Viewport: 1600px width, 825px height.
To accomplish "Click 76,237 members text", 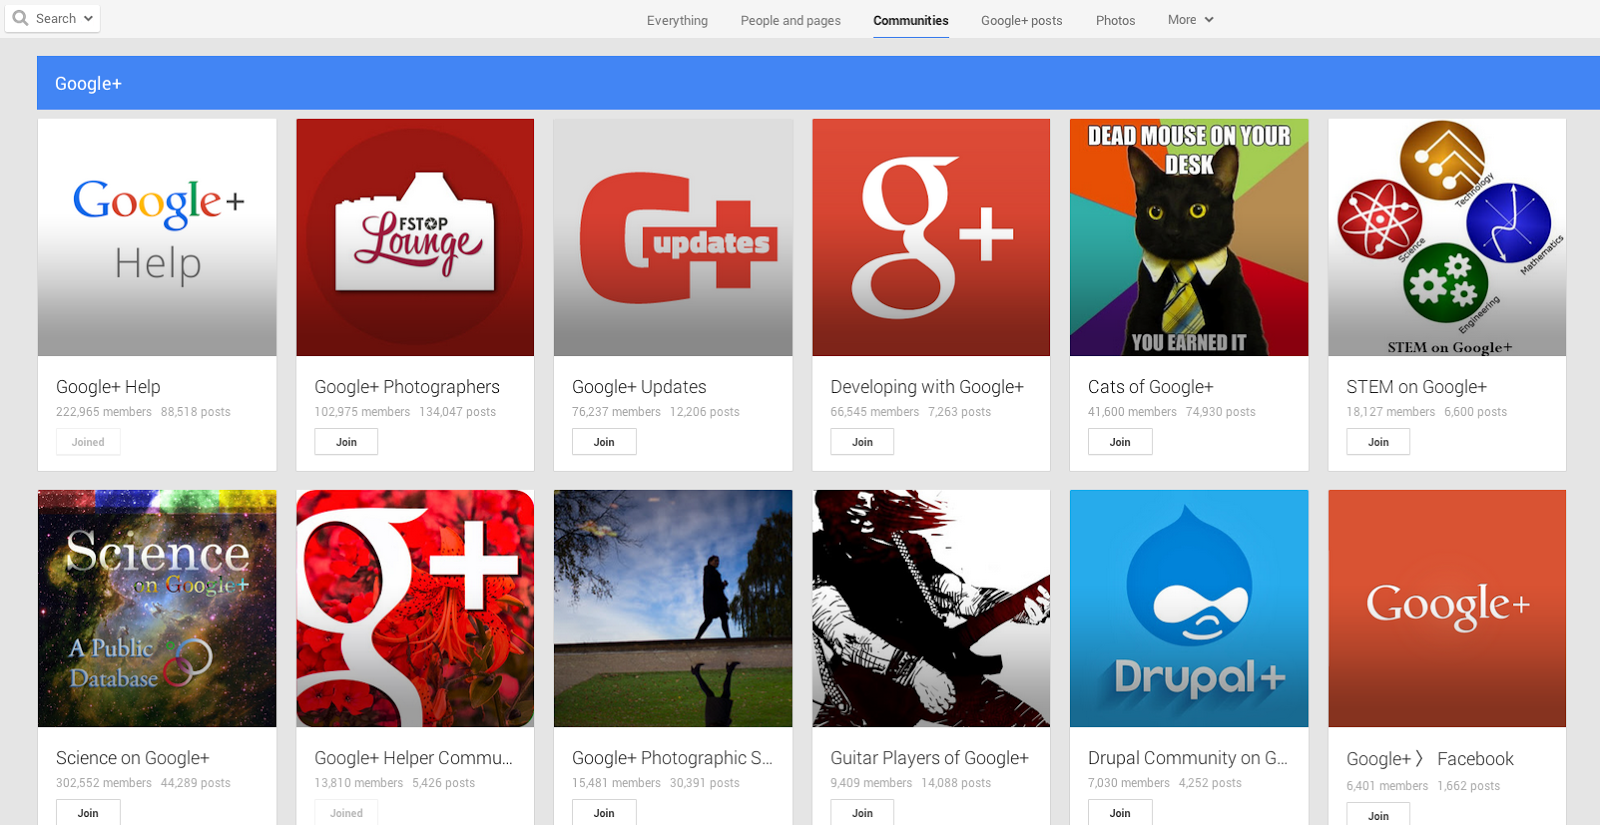I will coord(616,412).
